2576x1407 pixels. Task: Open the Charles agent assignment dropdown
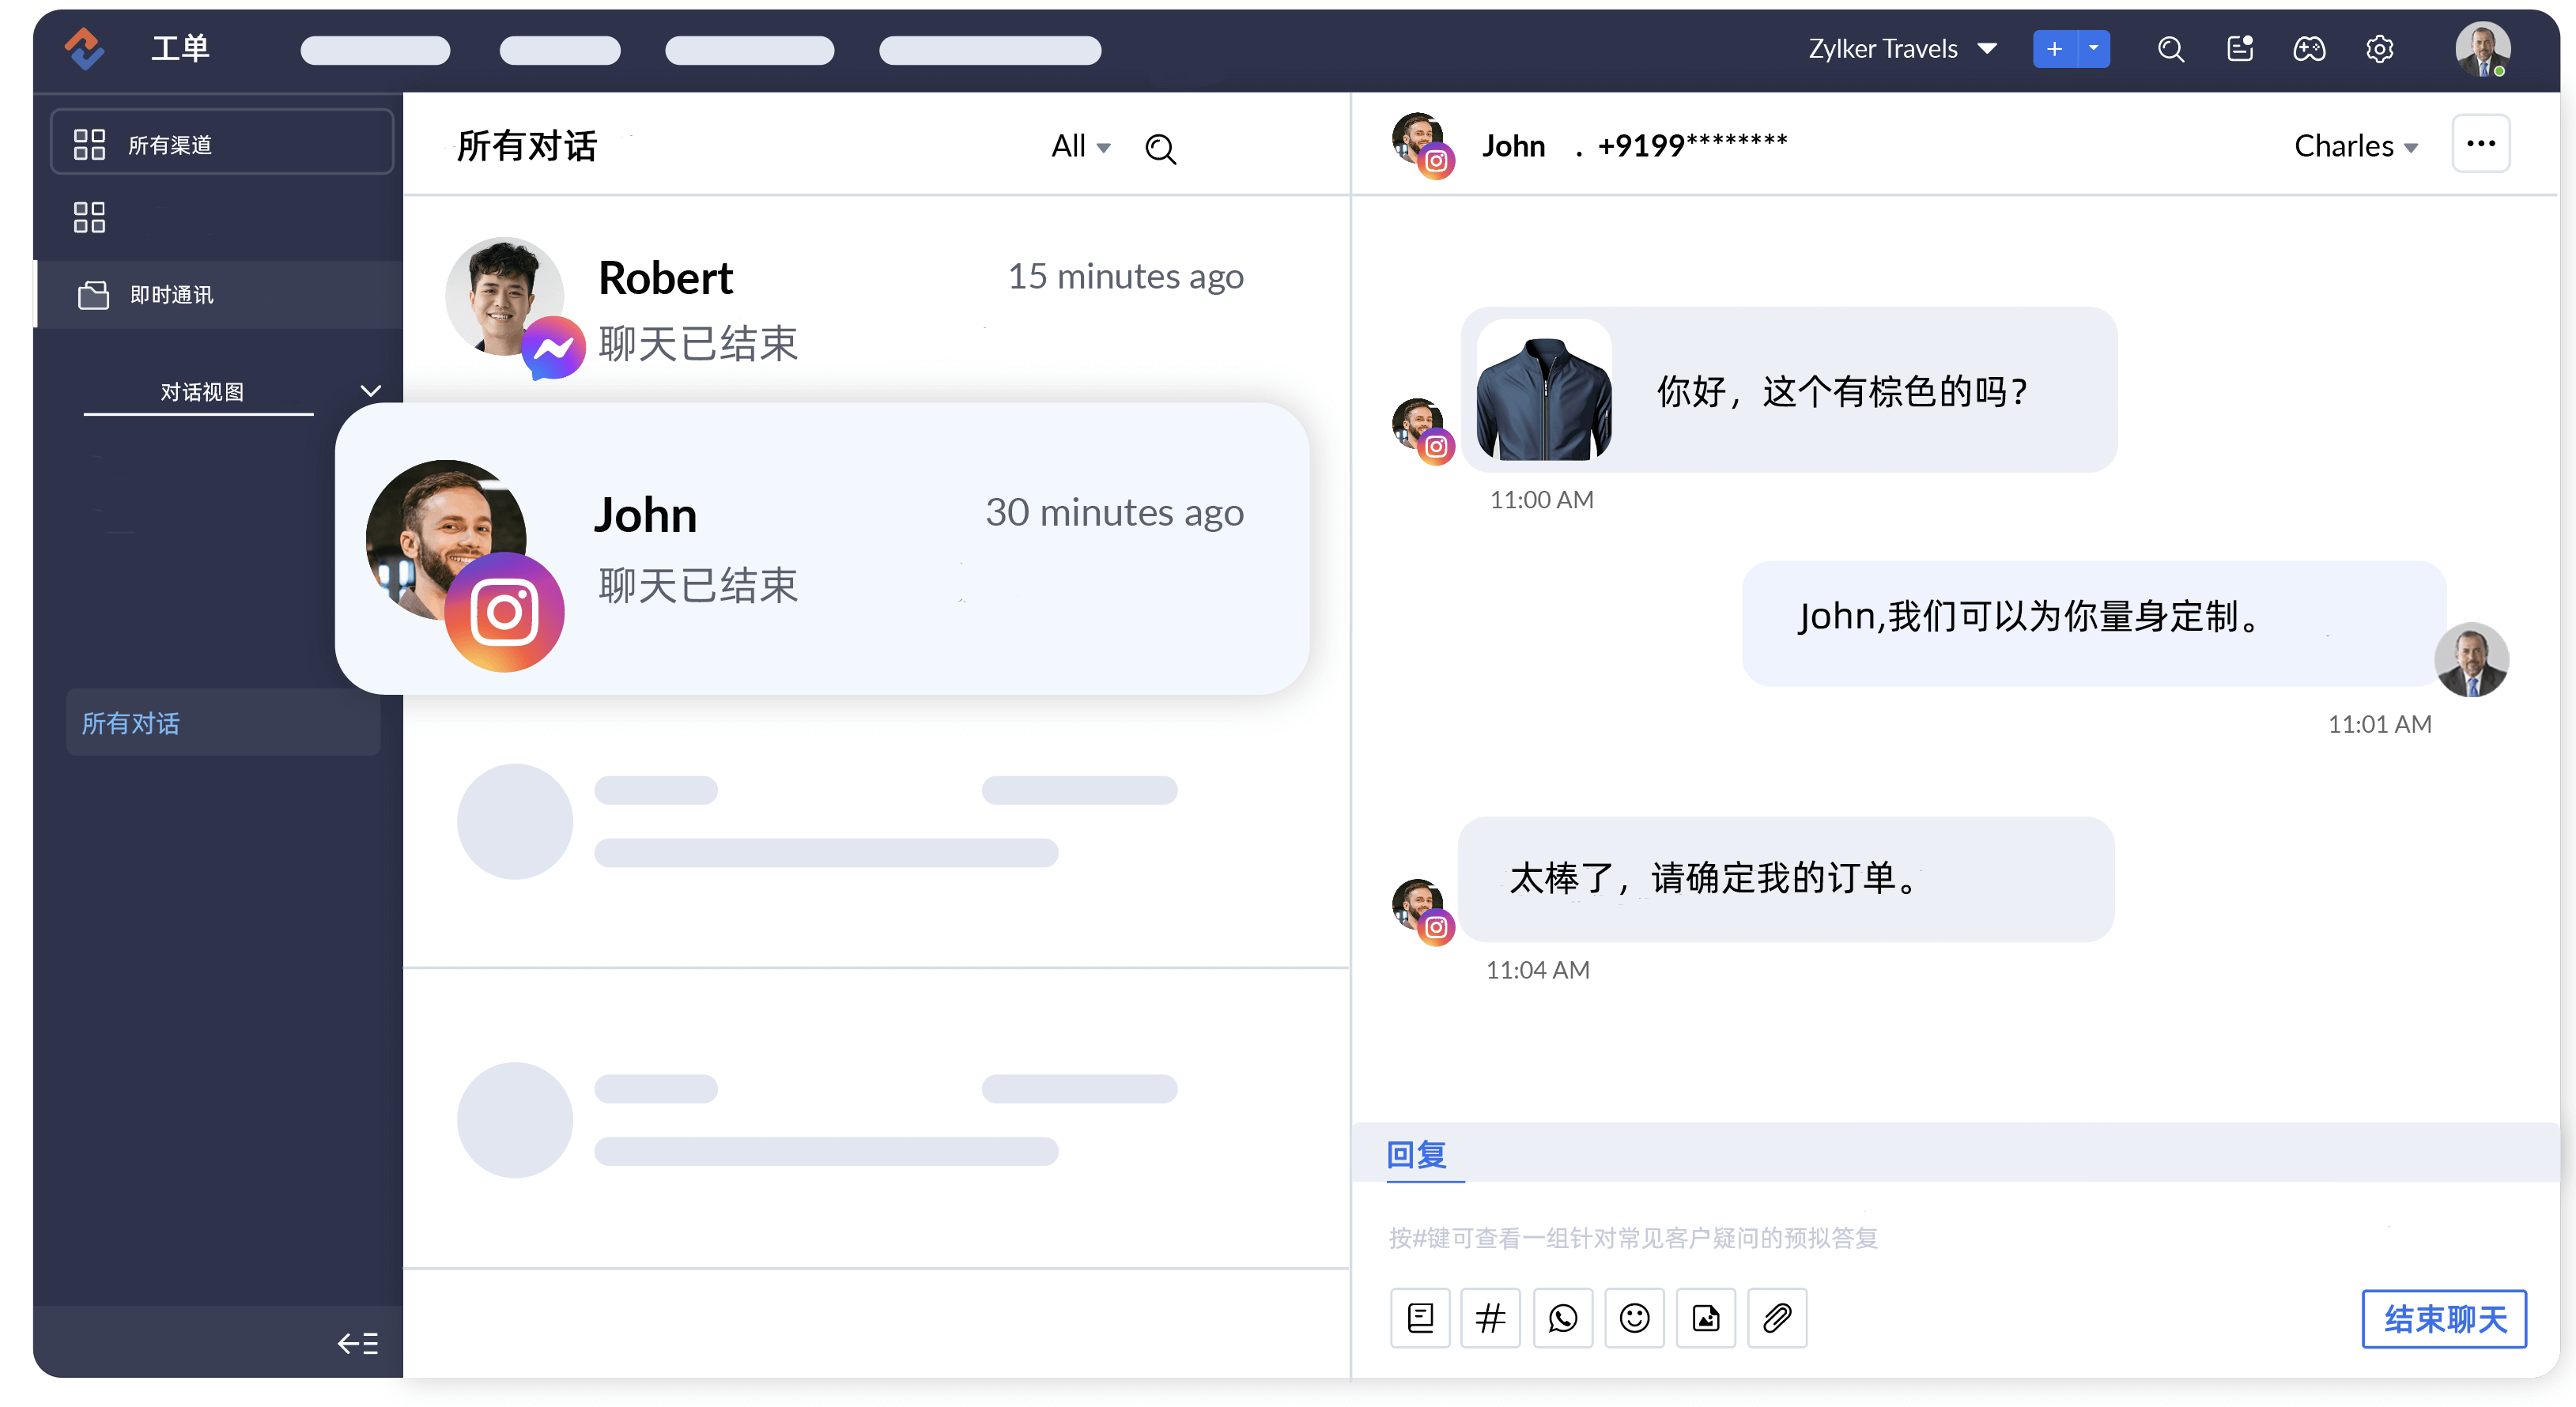2355,146
